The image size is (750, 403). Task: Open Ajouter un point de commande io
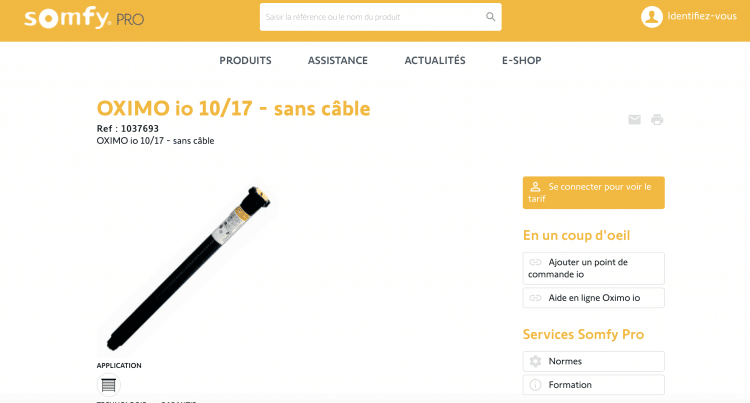pos(594,268)
